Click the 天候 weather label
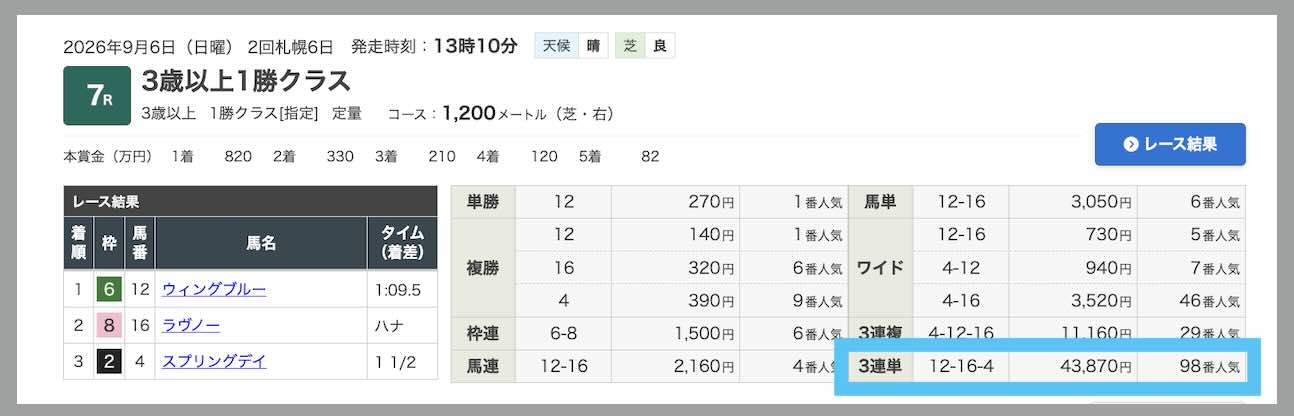The height and width of the screenshot is (416, 1294). (x=557, y=46)
